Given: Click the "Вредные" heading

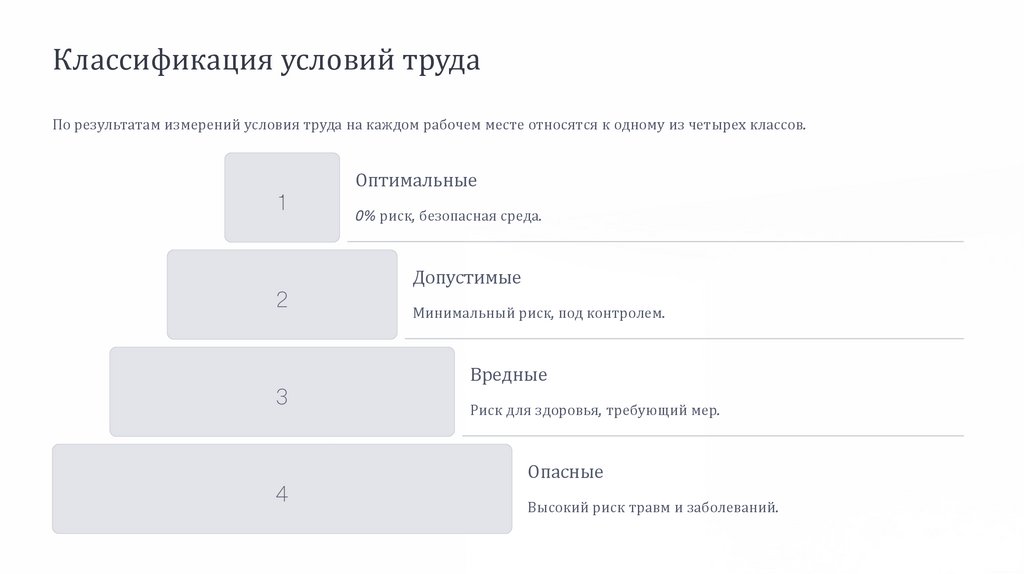Looking at the screenshot, I should [x=509, y=375].
